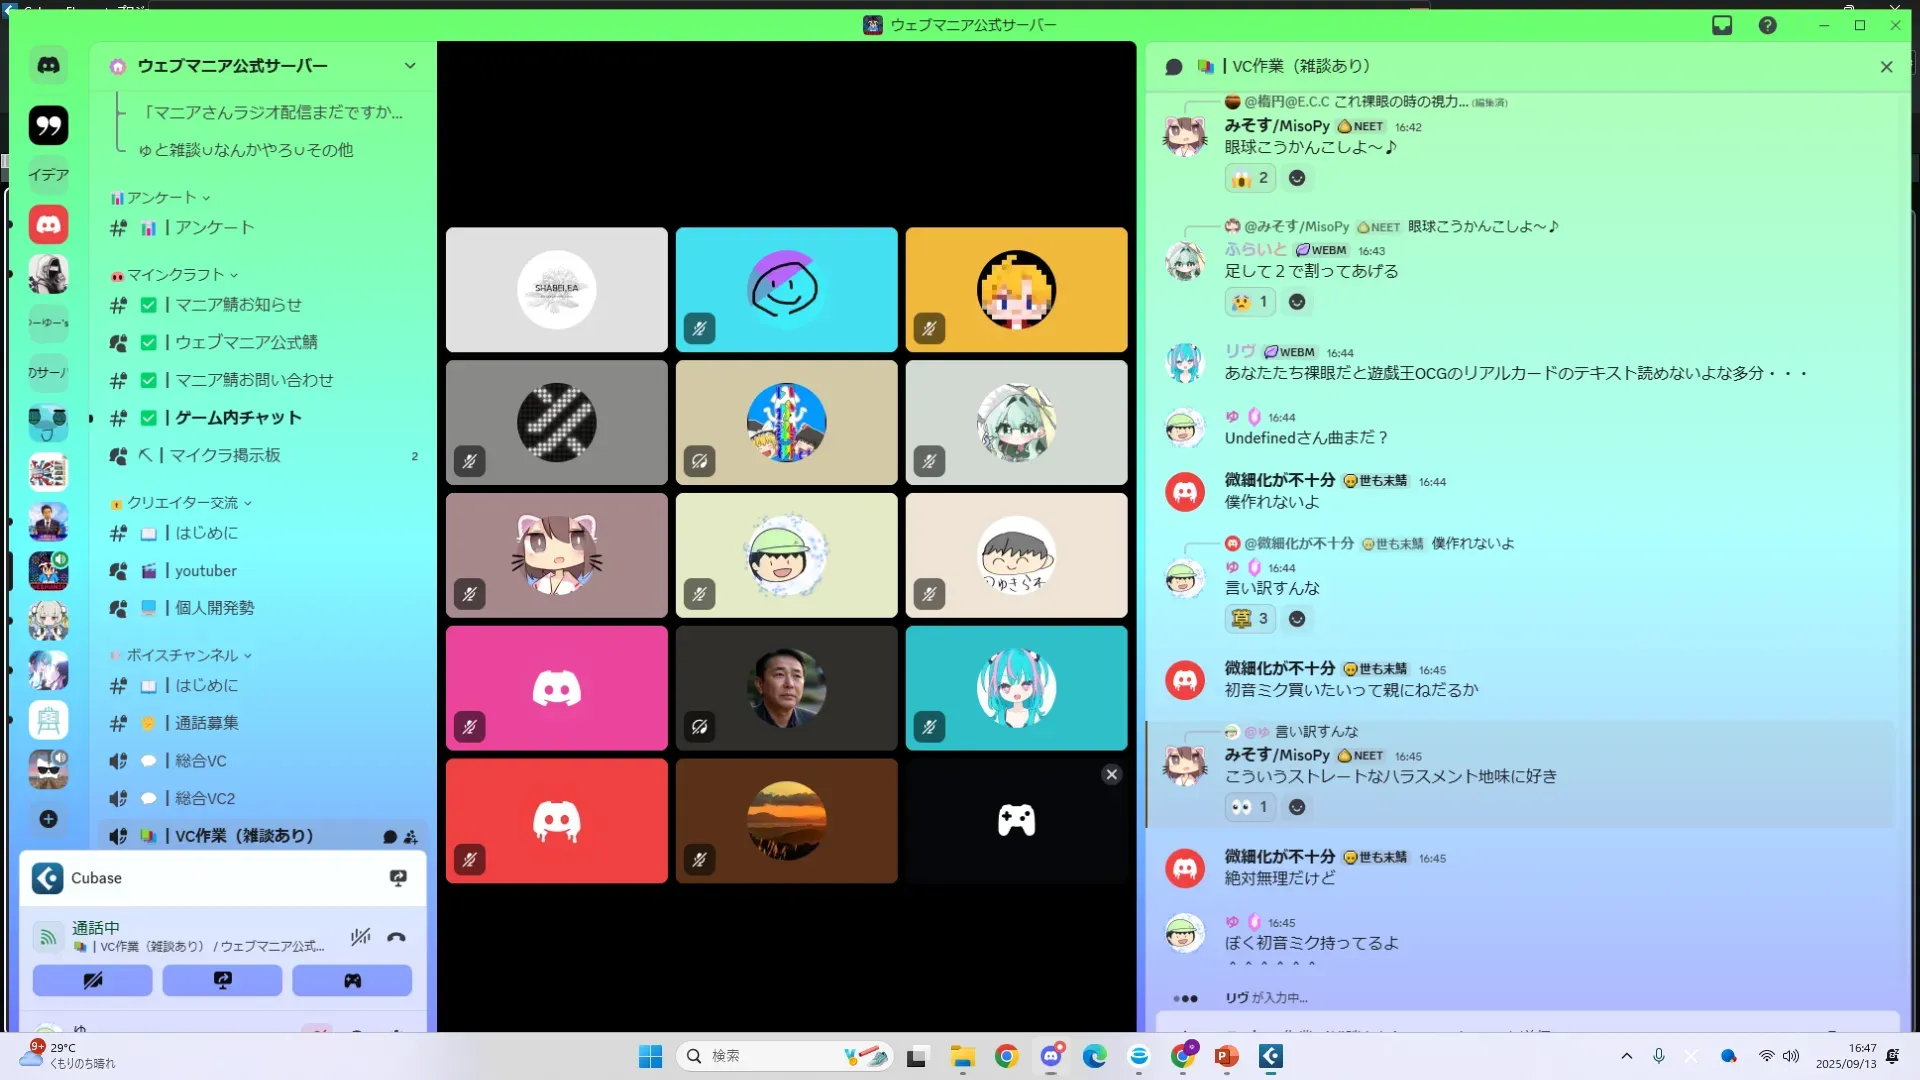The width and height of the screenshot is (1920, 1080).
Task: Disconnect from voice call with hang-up icon
Action: pos(396,937)
